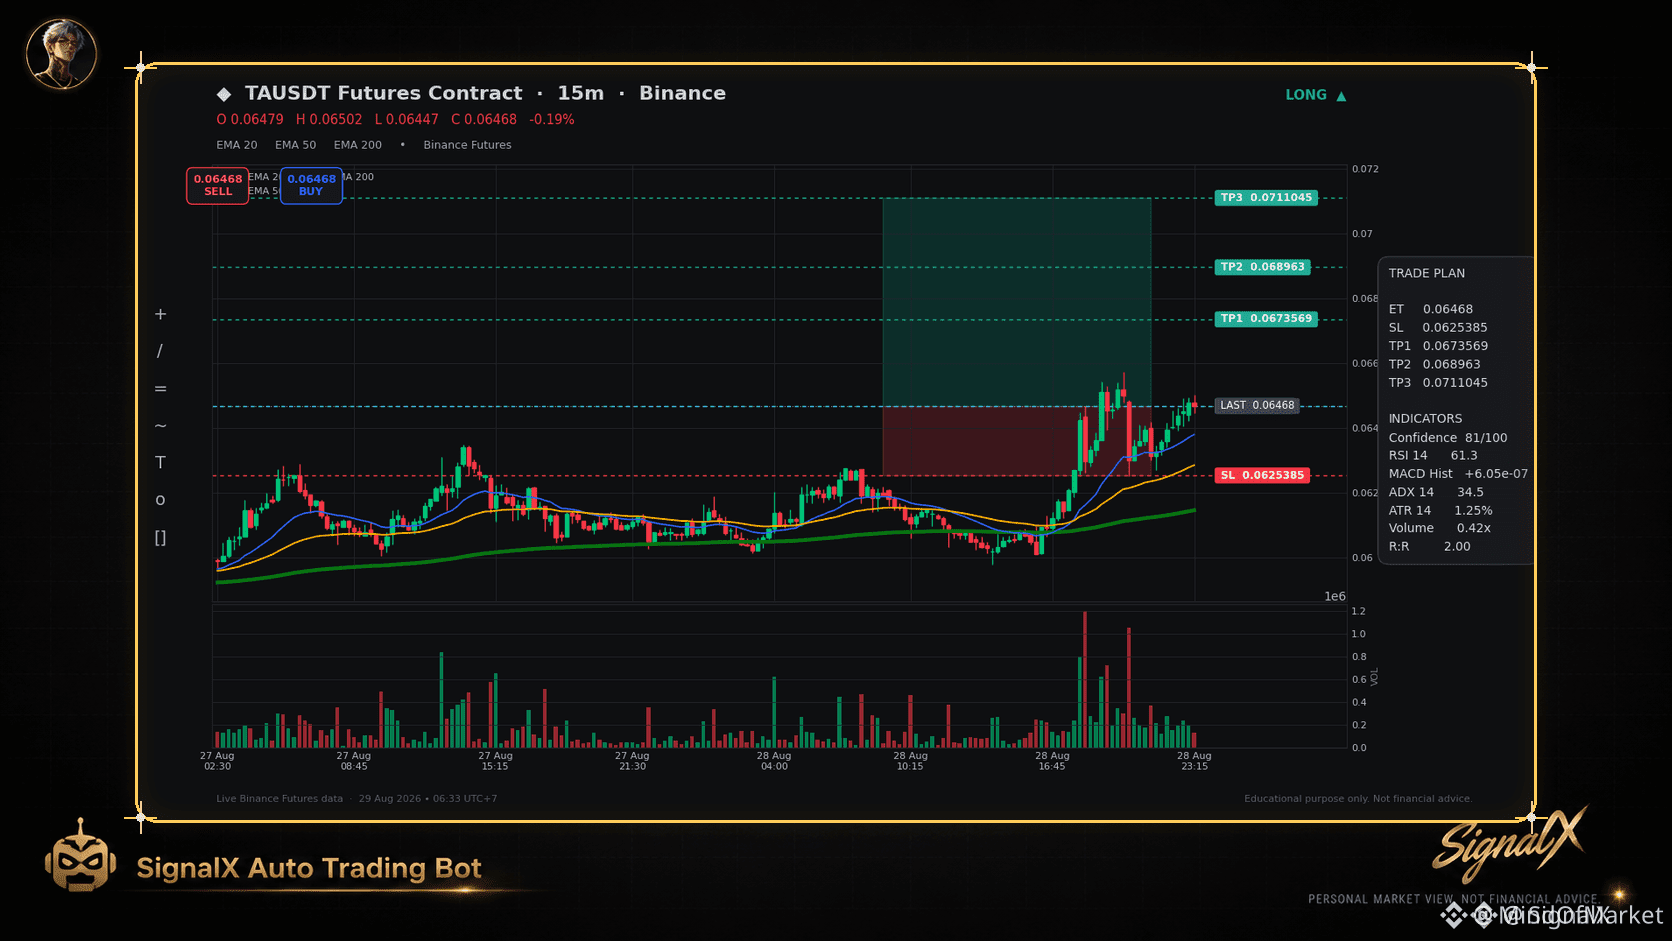Click the "Binance" exchange name in the title
Screen dimensions: 1672x941
[x=683, y=93]
